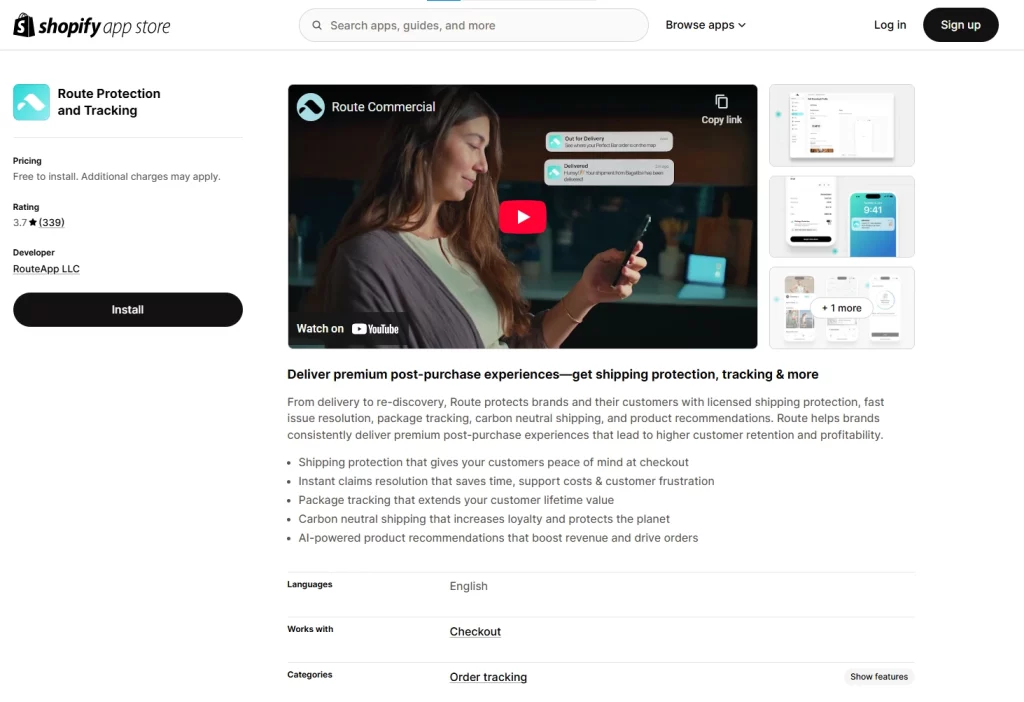Open the phone 9:41 screenshot thumbnail
The width and height of the screenshot is (1024, 702).
842,217
